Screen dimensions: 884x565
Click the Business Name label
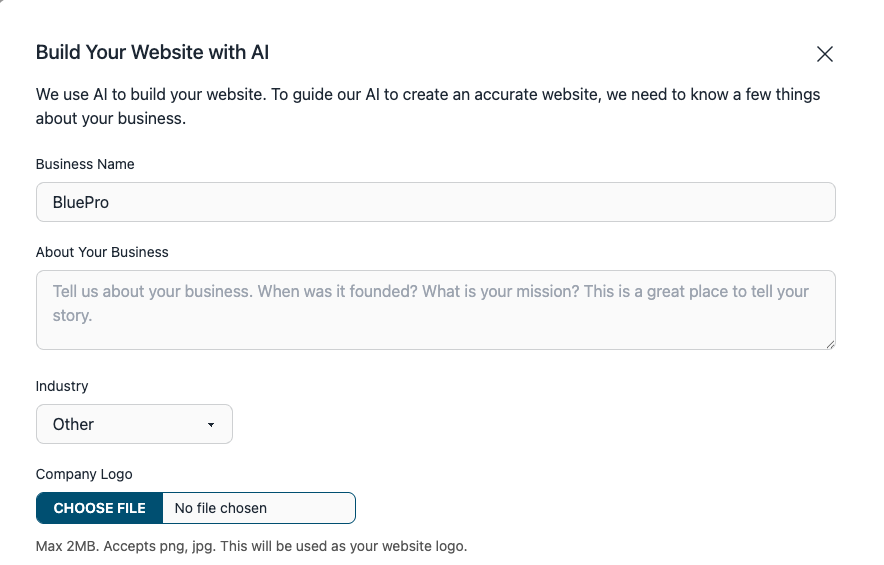pyautogui.click(x=85, y=164)
